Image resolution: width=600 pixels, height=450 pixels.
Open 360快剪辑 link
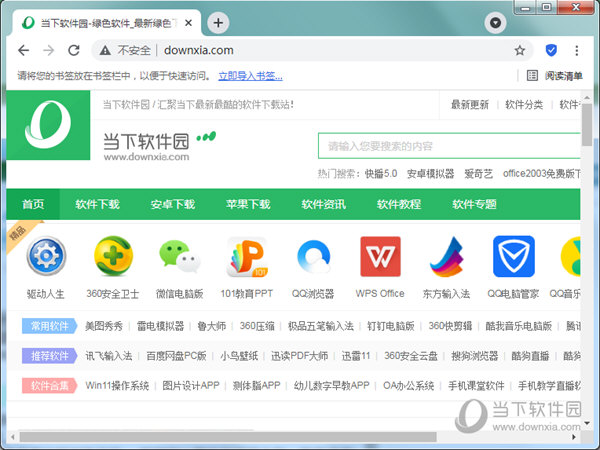point(450,326)
